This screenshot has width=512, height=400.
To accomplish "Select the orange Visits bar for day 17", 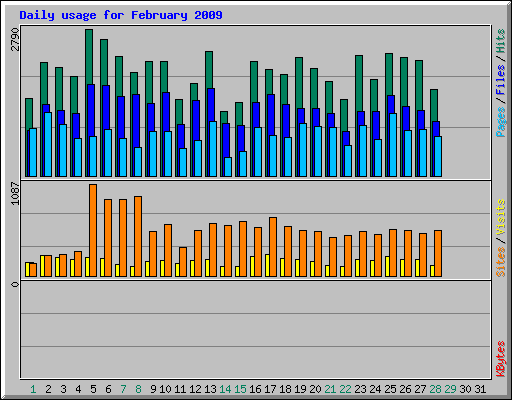I will tap(273, 247).
